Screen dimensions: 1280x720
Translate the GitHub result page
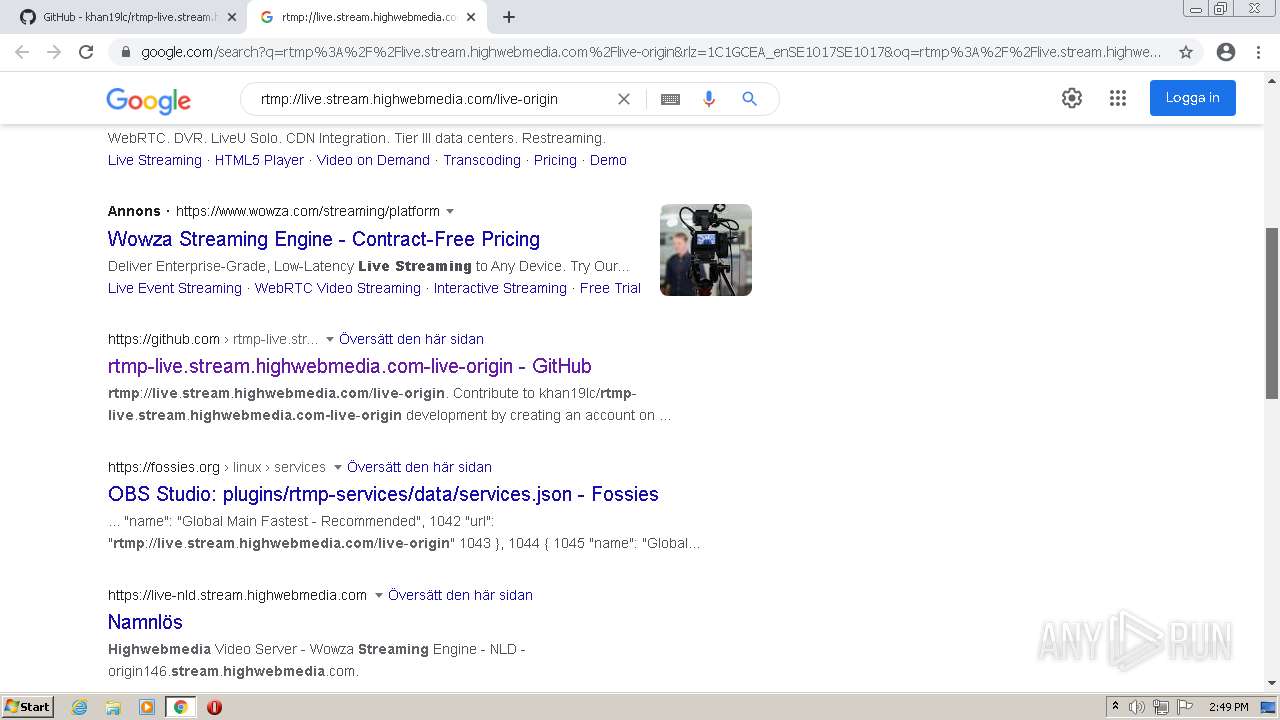coord(411,339)
